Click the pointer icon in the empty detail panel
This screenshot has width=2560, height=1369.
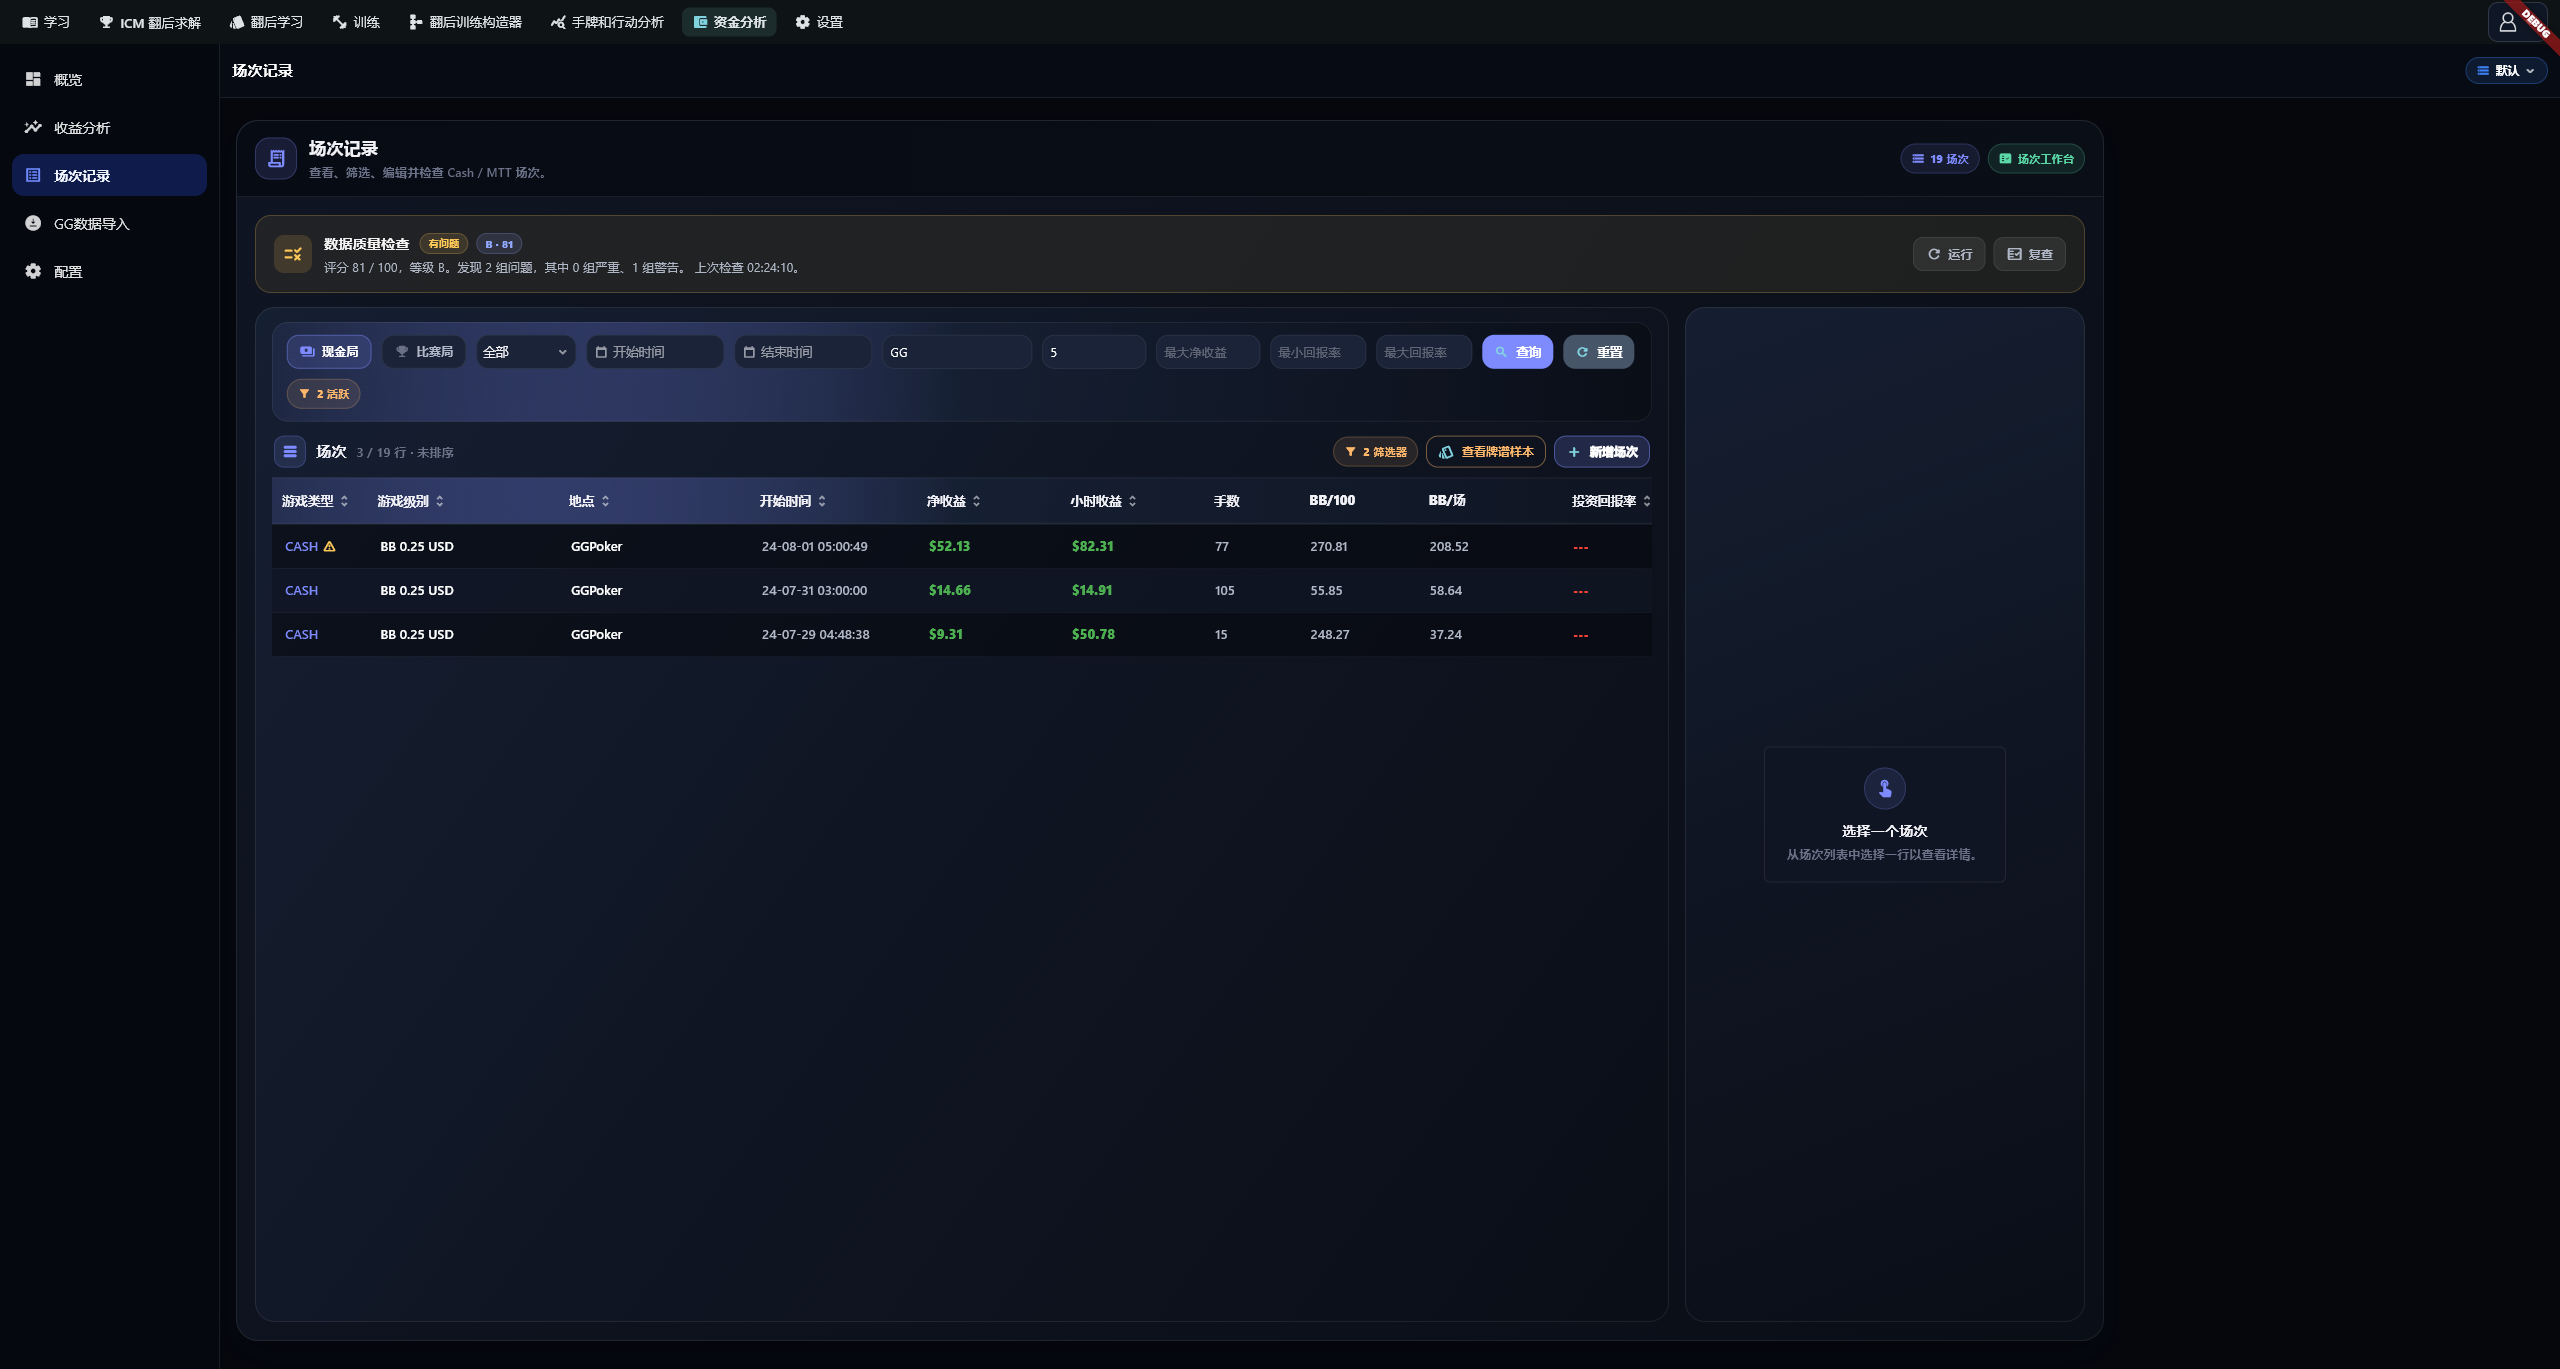coord(1884,789)
